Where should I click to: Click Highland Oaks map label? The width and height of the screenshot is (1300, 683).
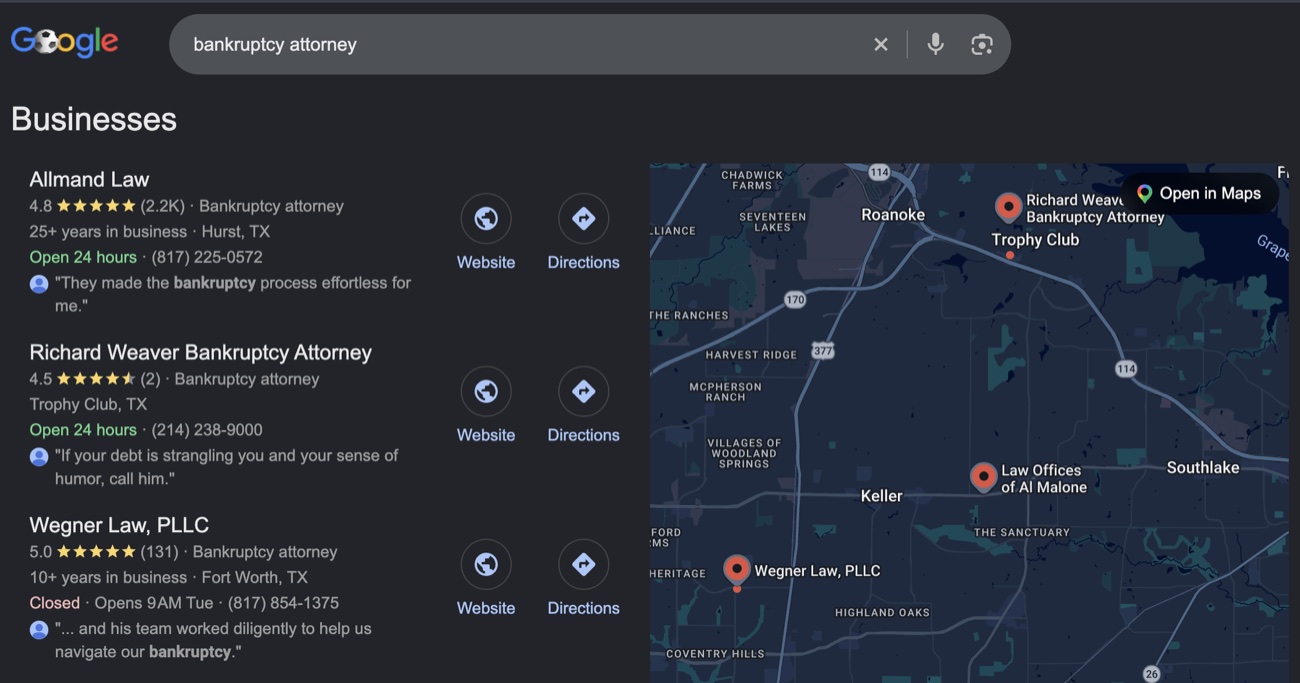[882, 612]
